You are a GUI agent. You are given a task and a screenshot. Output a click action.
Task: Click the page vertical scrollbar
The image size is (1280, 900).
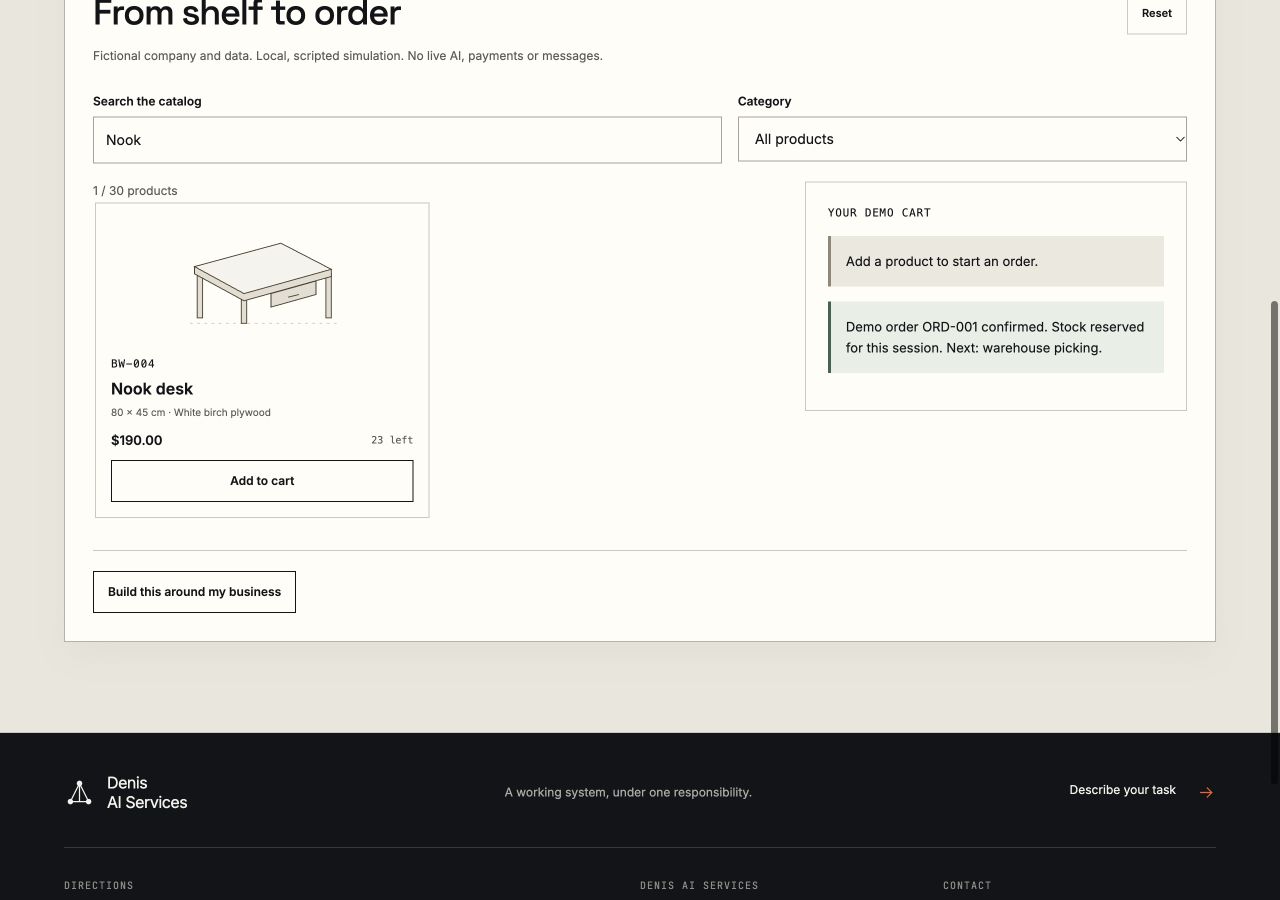[x=1274, y=540]
